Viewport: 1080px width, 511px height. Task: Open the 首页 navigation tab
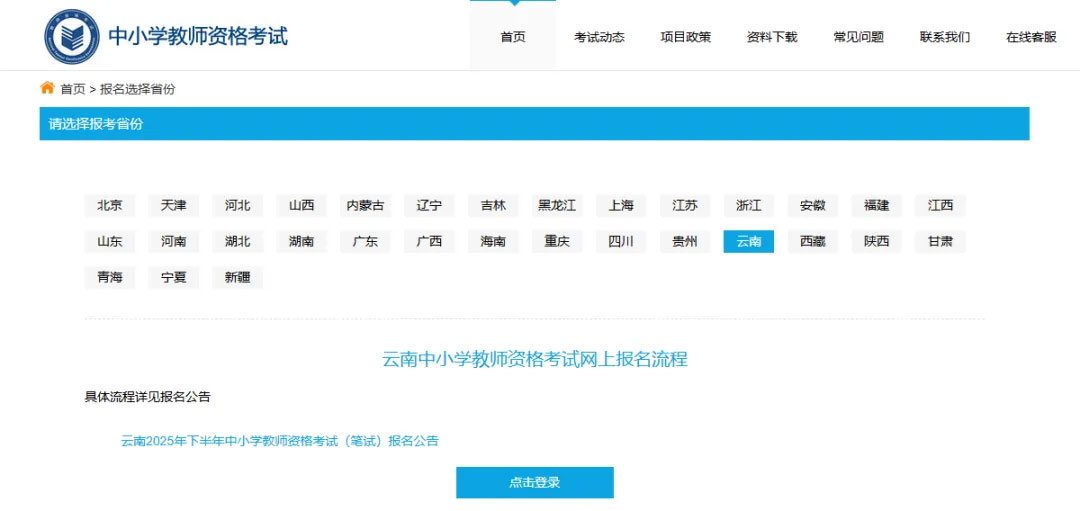coord(512,37)
